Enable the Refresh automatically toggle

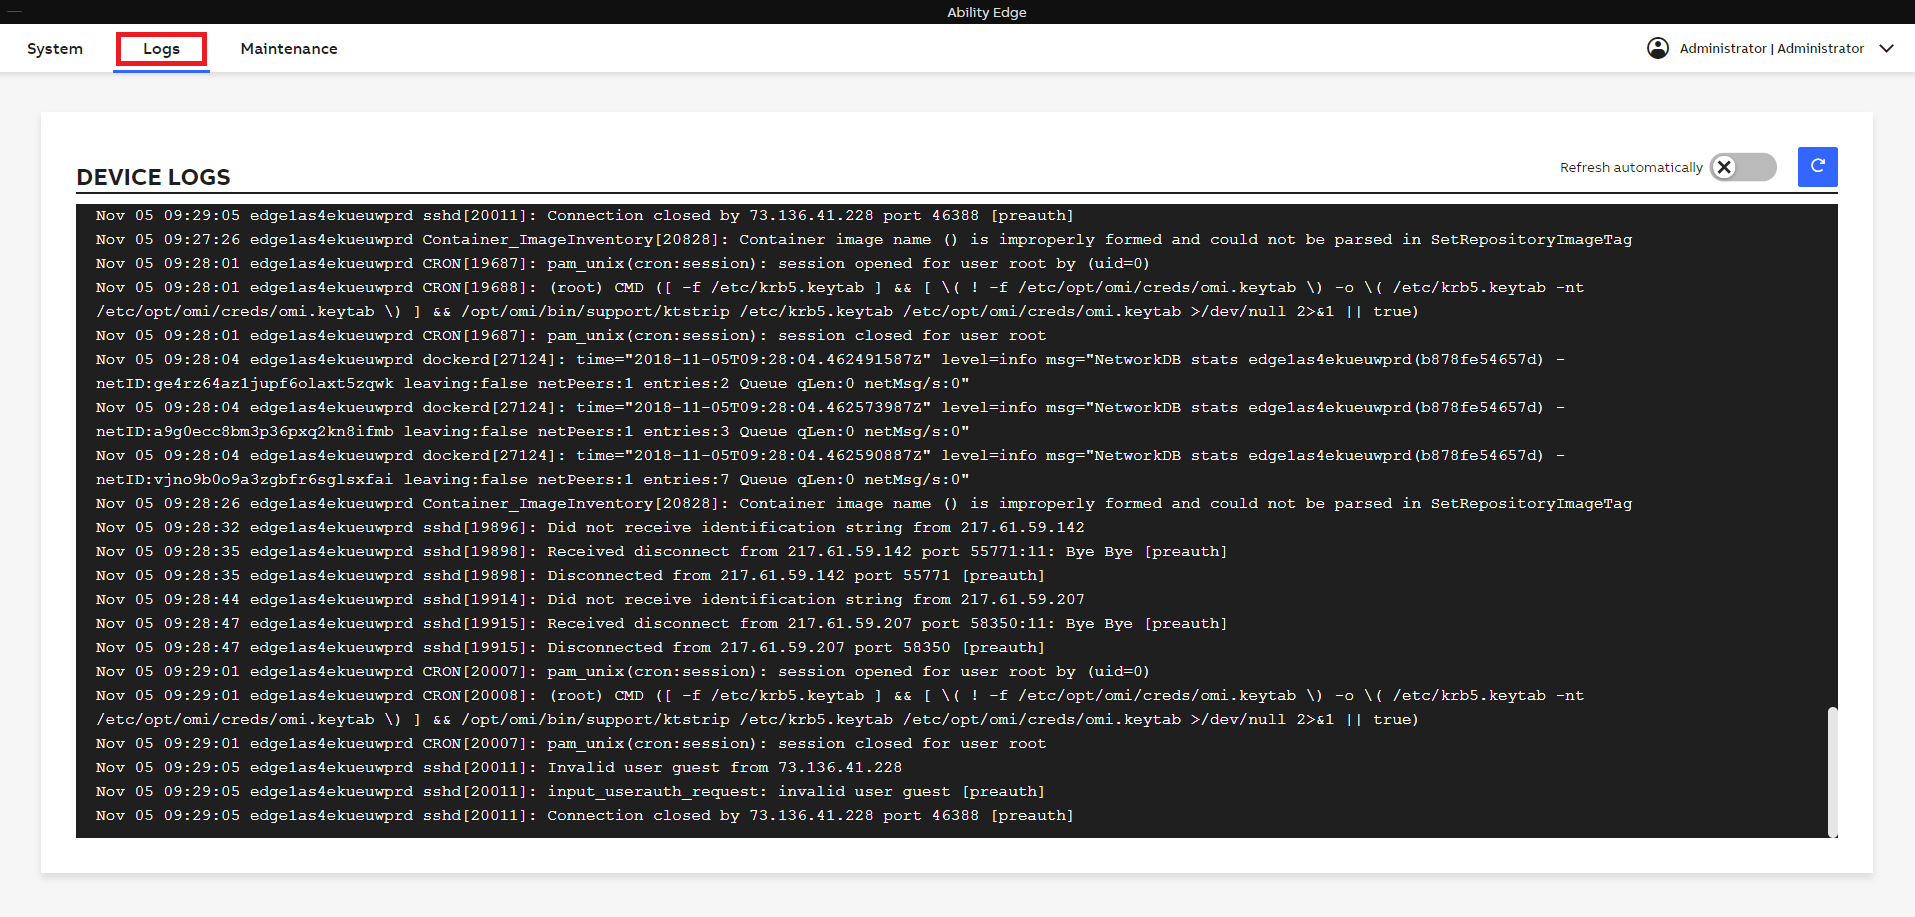click(x=1743, y=167)
